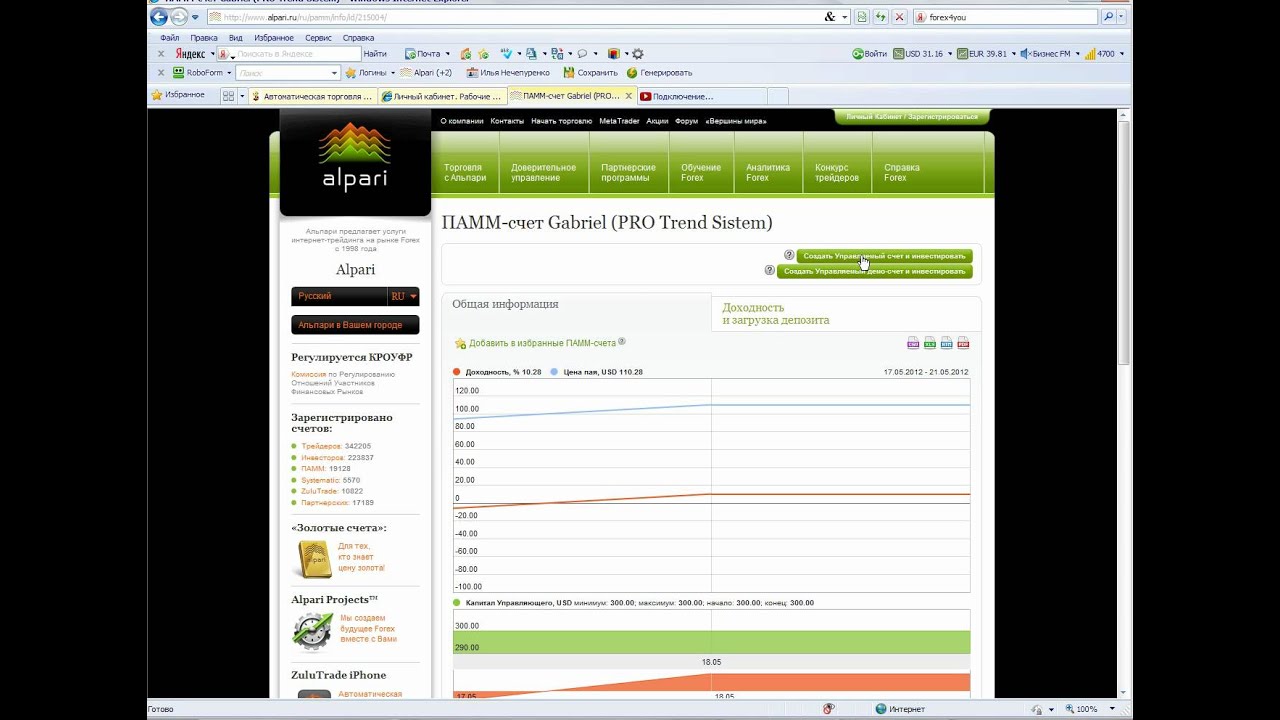Toggle Цена пая series in chart legend
The image size is (1280, 720).
point(555,372)
